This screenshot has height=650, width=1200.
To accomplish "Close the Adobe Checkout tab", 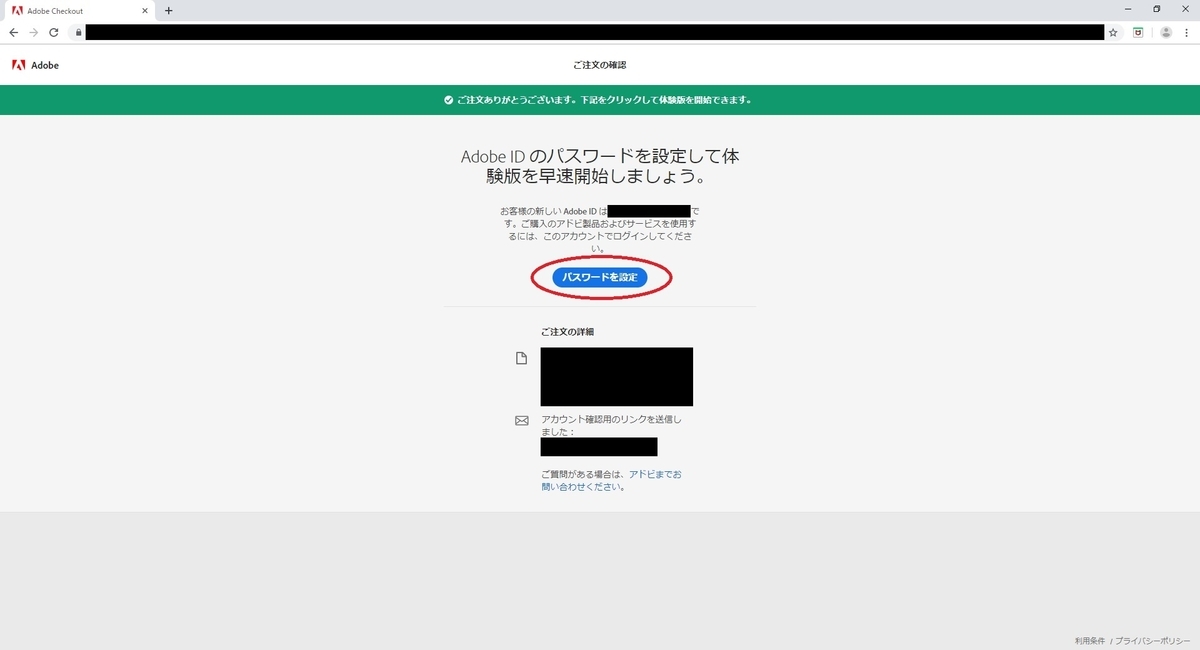I will (145, 10).
